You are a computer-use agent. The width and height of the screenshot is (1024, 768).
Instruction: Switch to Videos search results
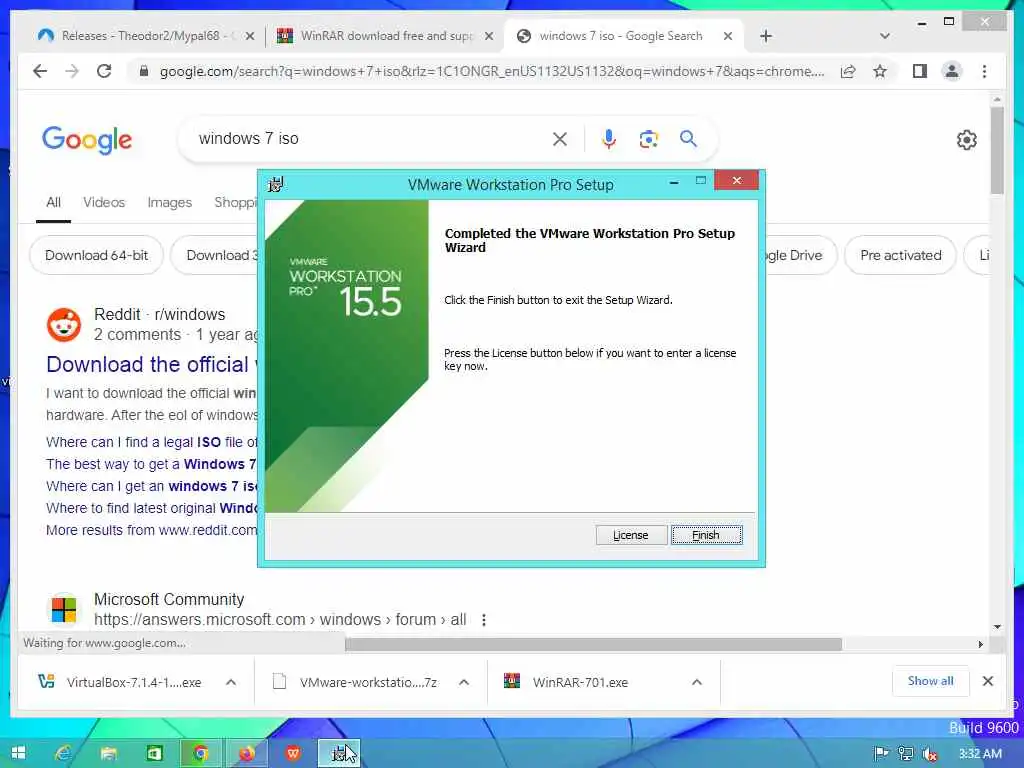[104, 202]
